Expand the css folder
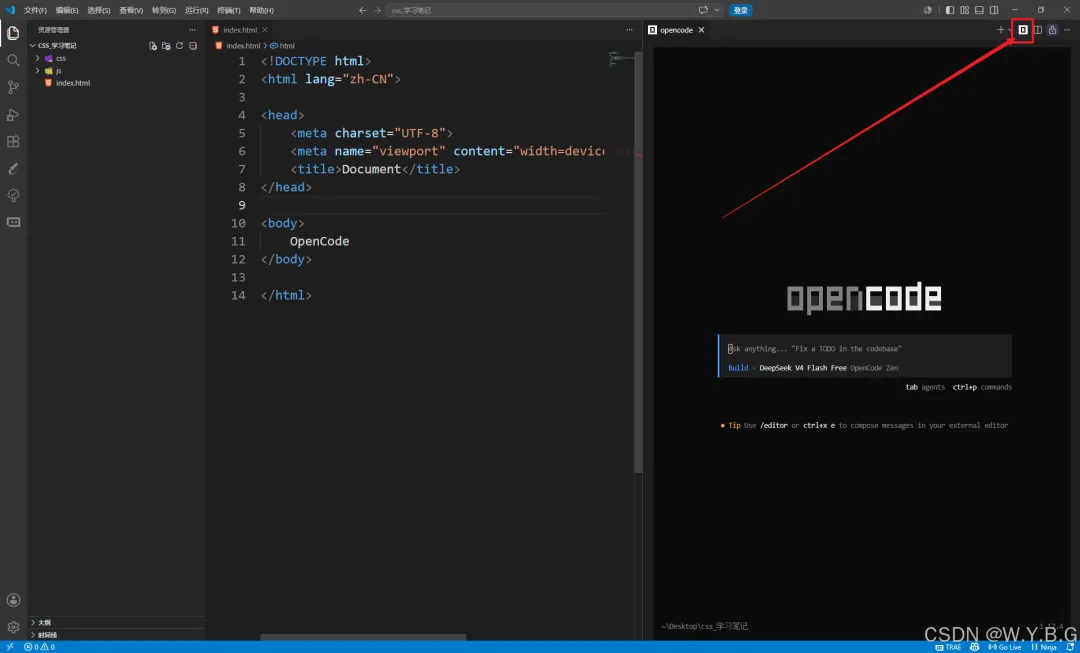 pyautogui.click(x=38, y=59)
